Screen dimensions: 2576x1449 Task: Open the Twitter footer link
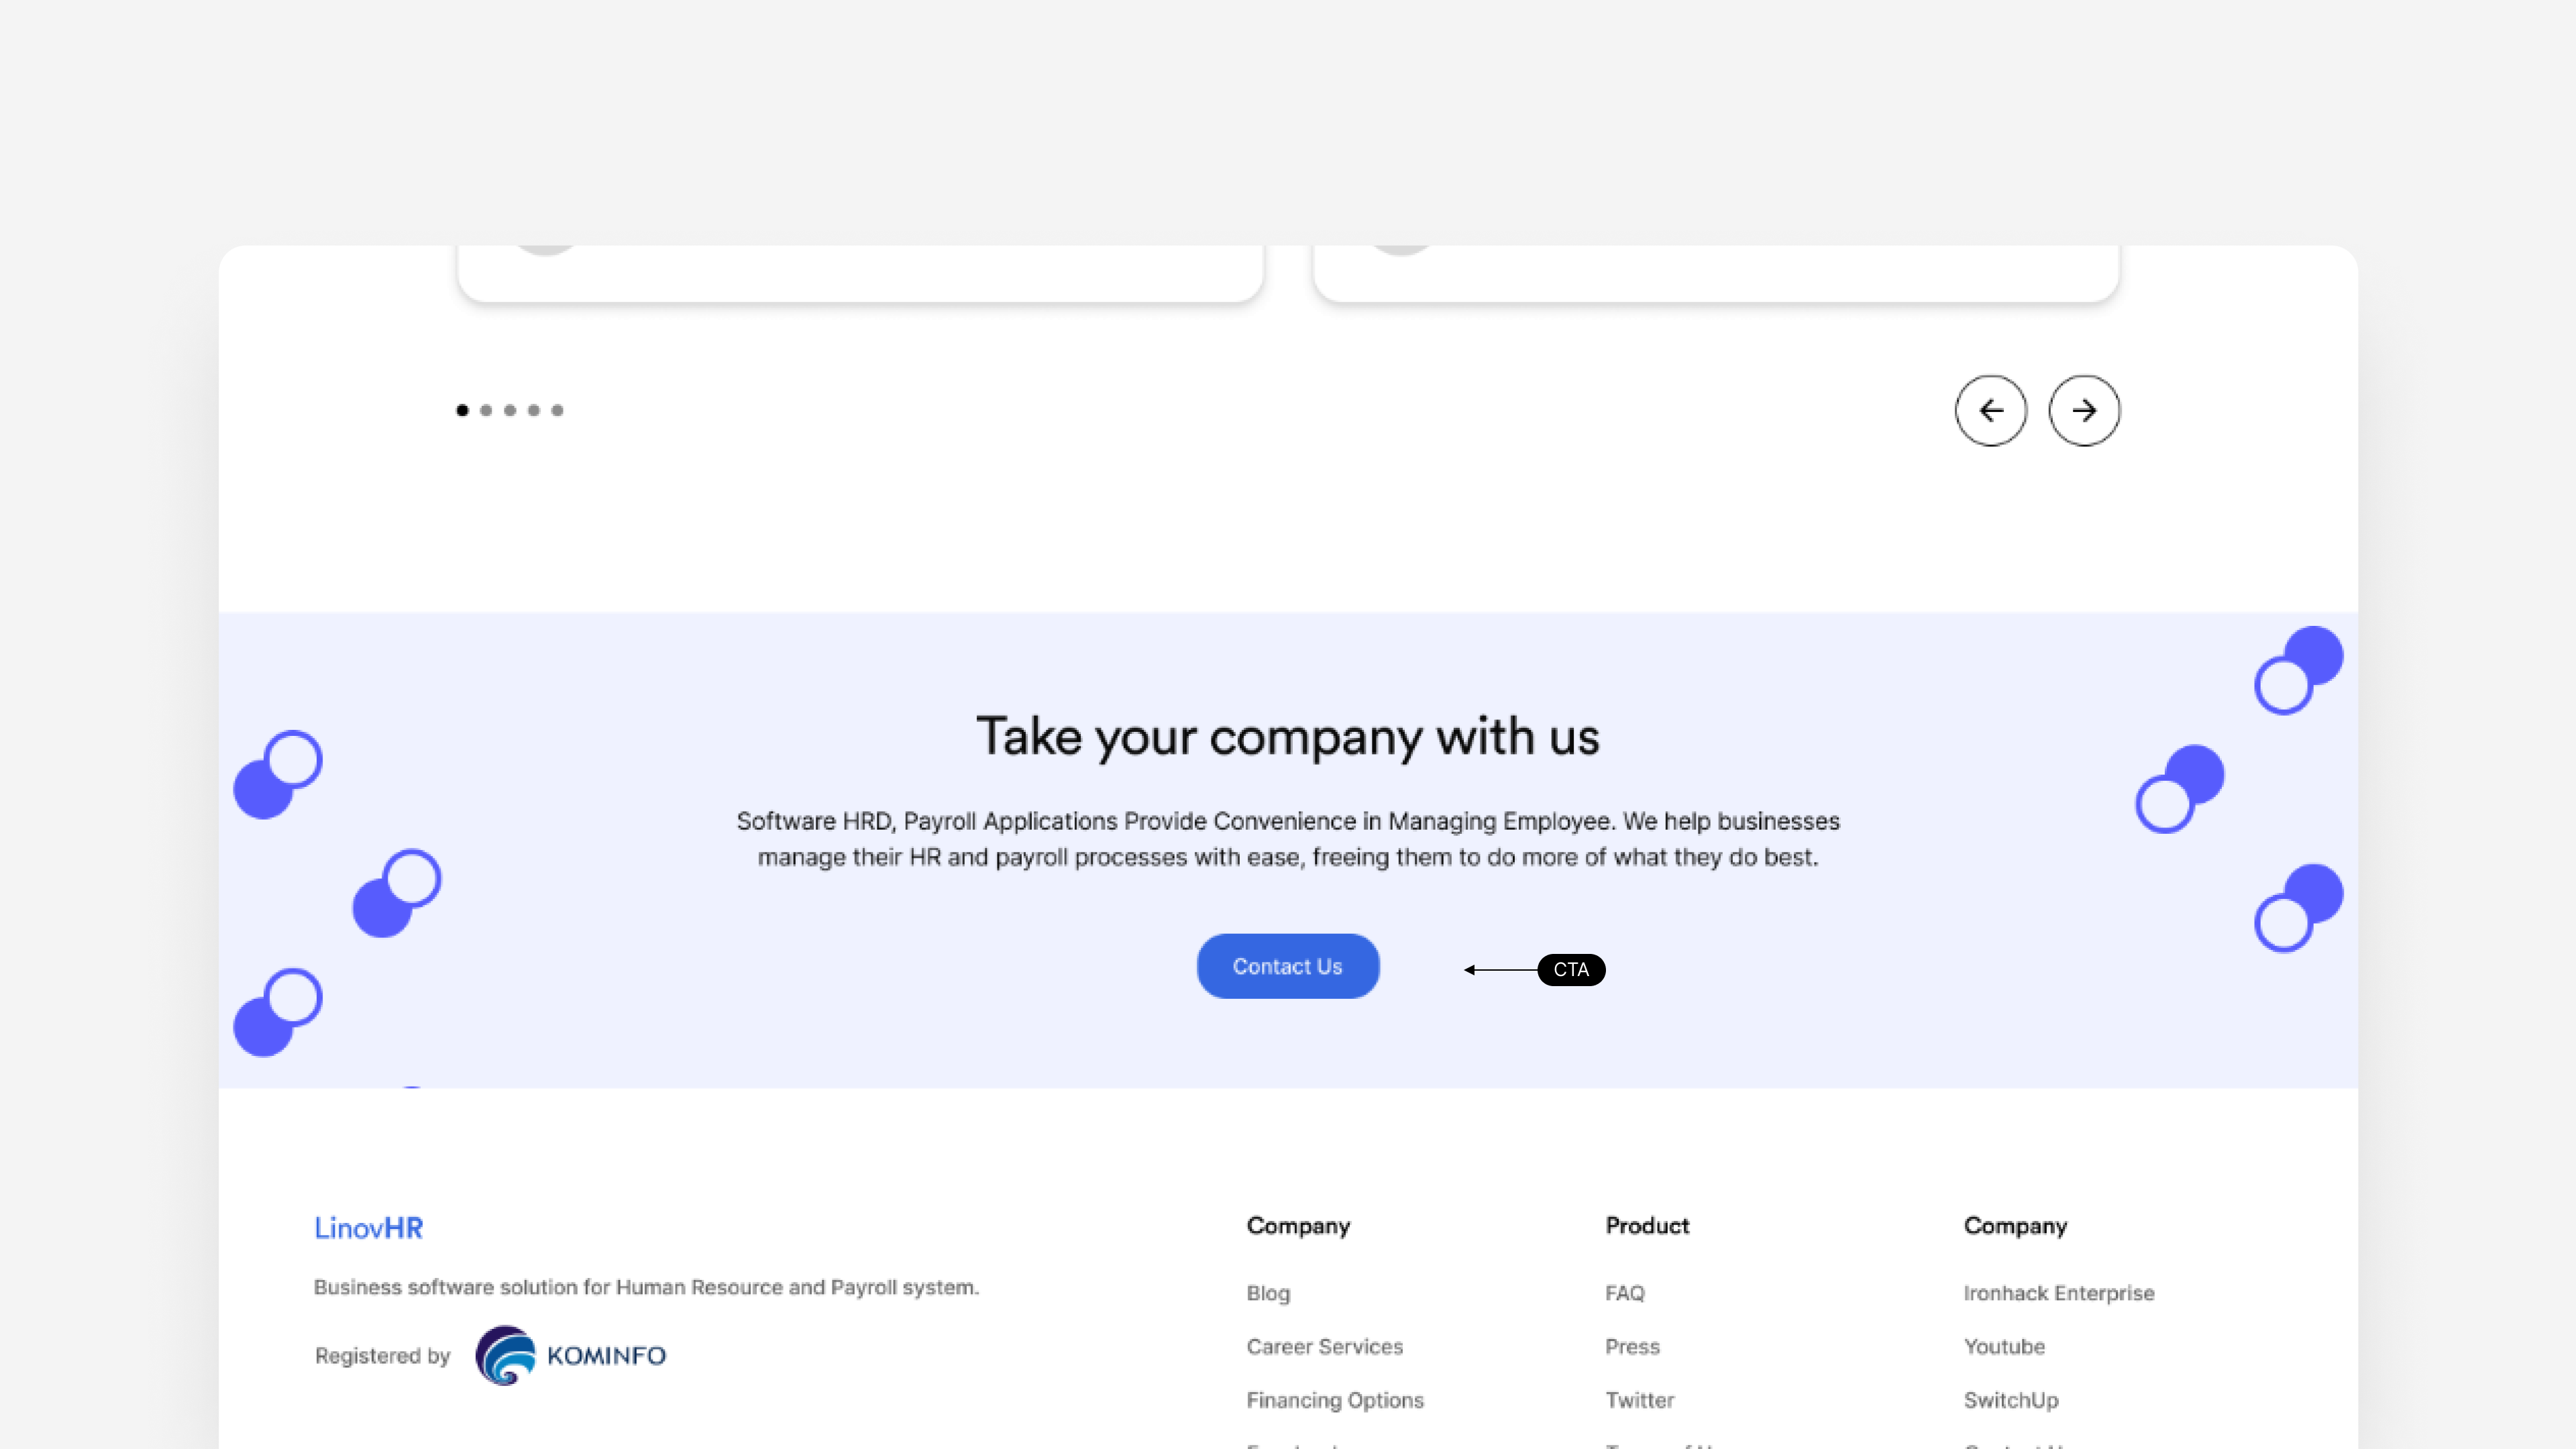[1639, 1400]
